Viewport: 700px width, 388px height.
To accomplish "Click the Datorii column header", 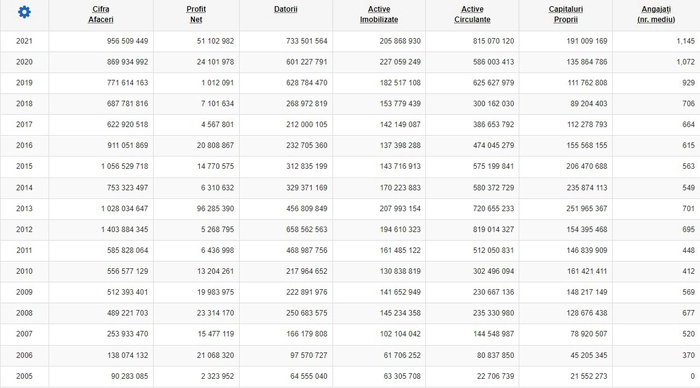I will (286, 9).
